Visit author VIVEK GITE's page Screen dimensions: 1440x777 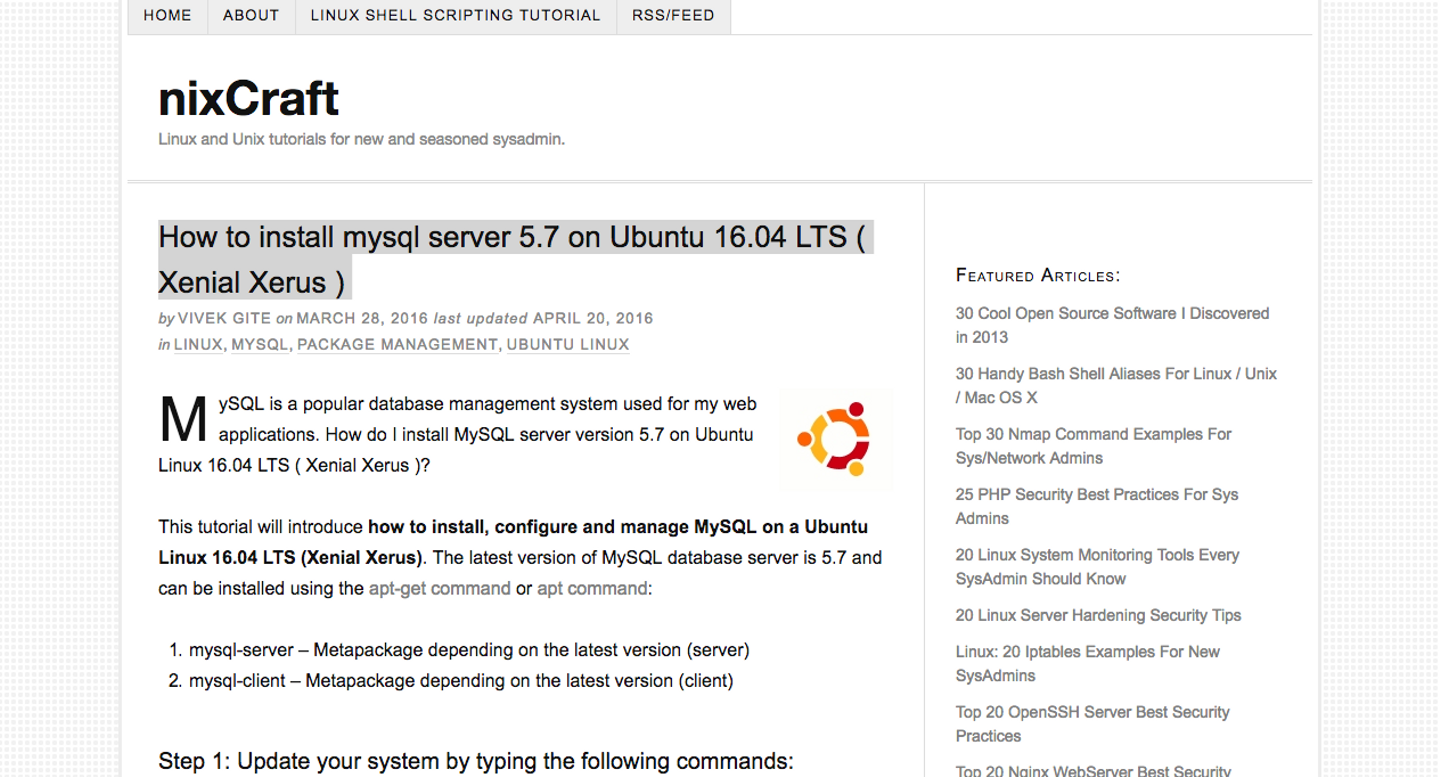pyautogui.click(x=224, y=319)
